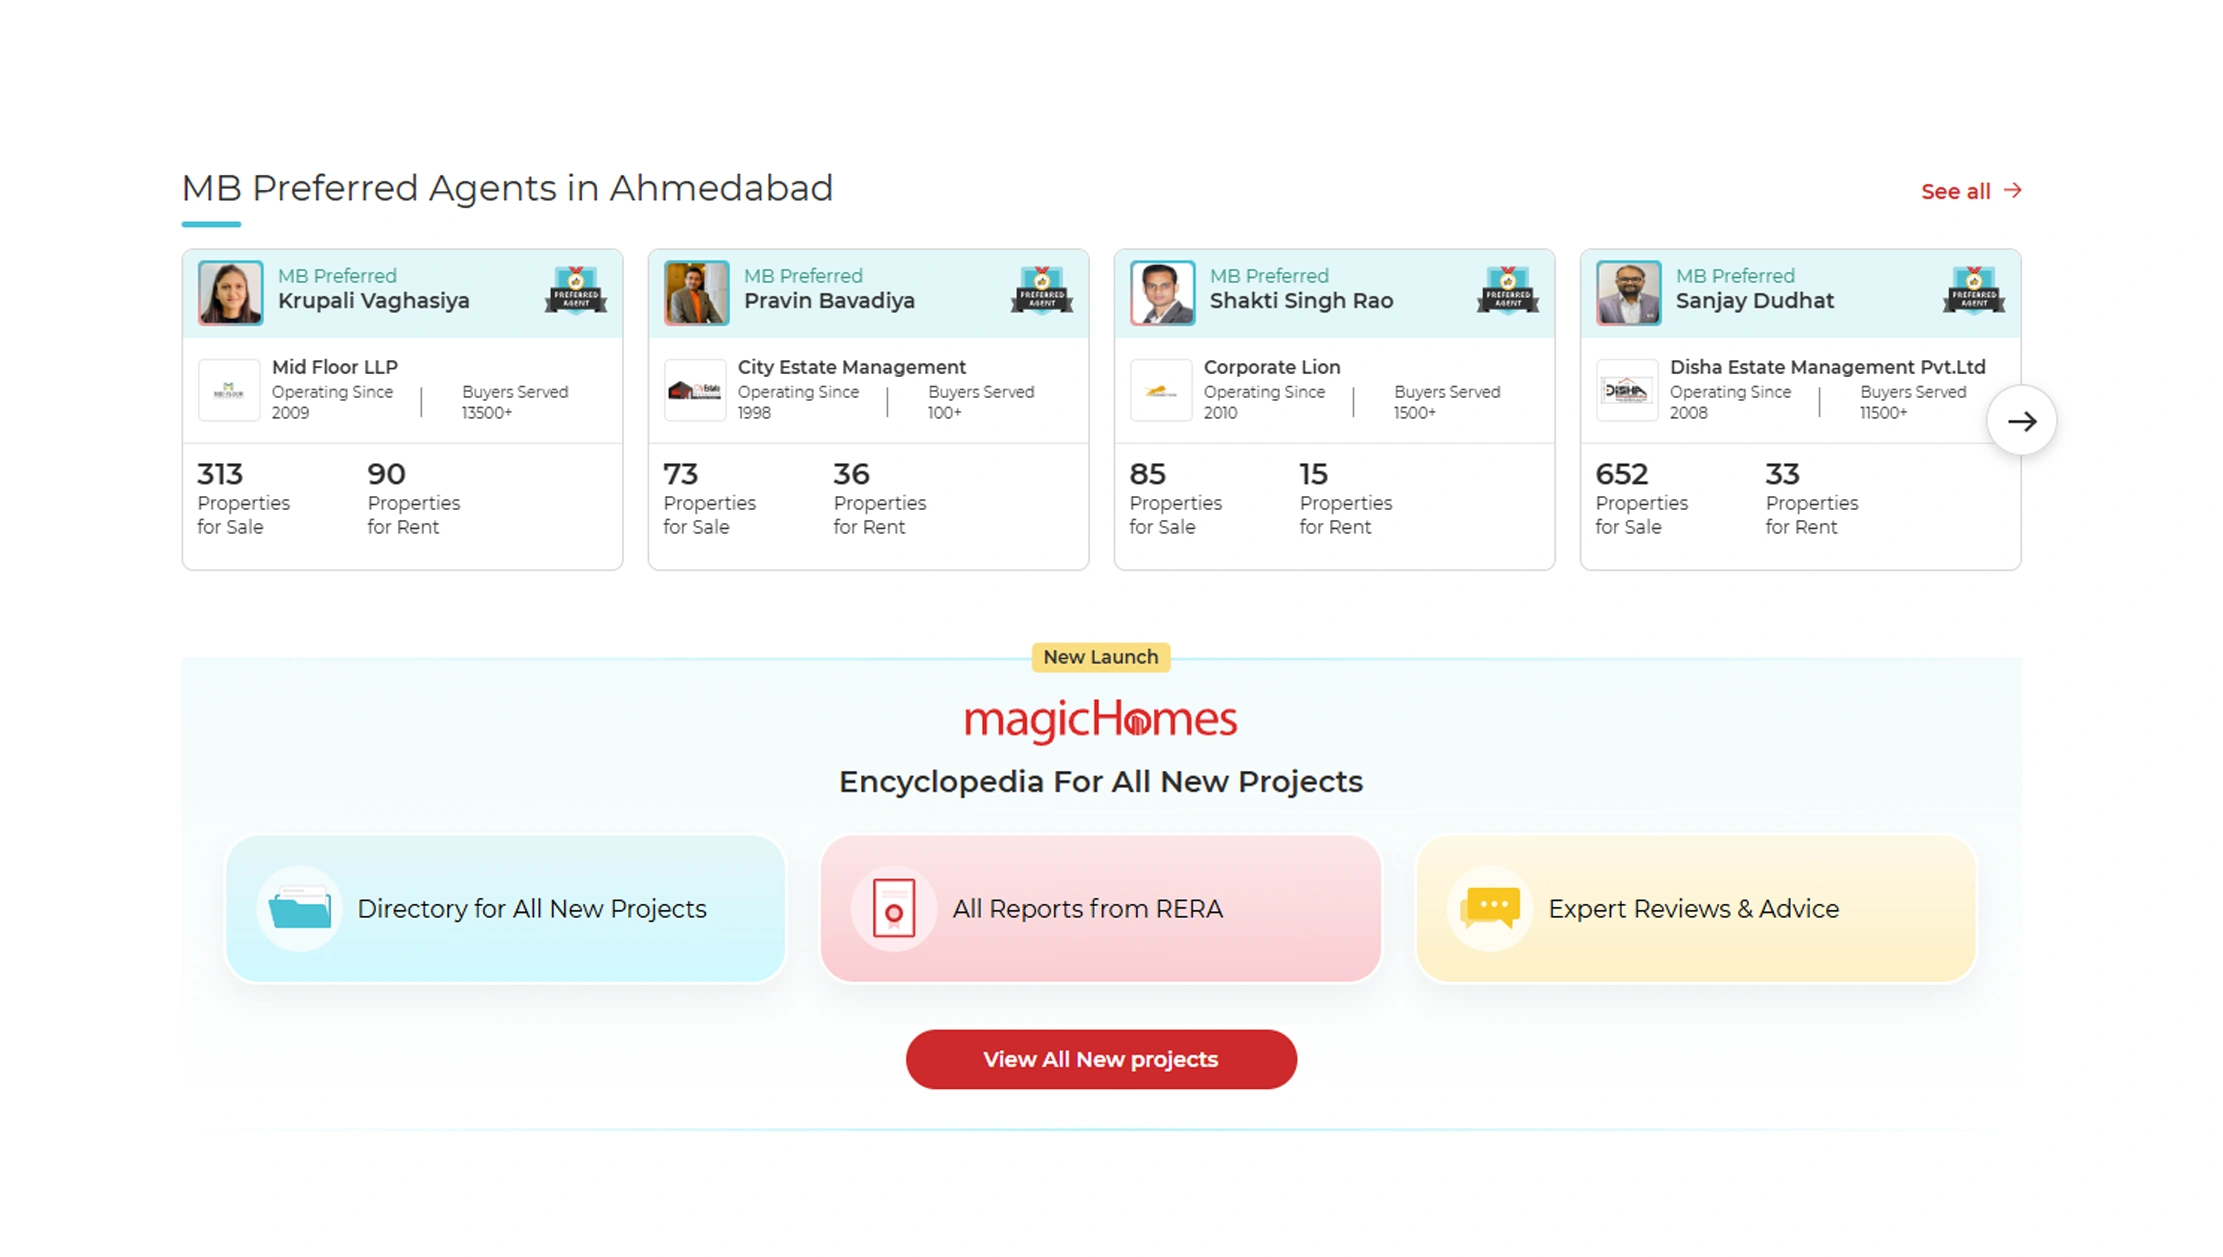This screenshot has width=2223, height=1257.
Task: Click the Disha Estate Management logo
Action: coord(1627,390)
